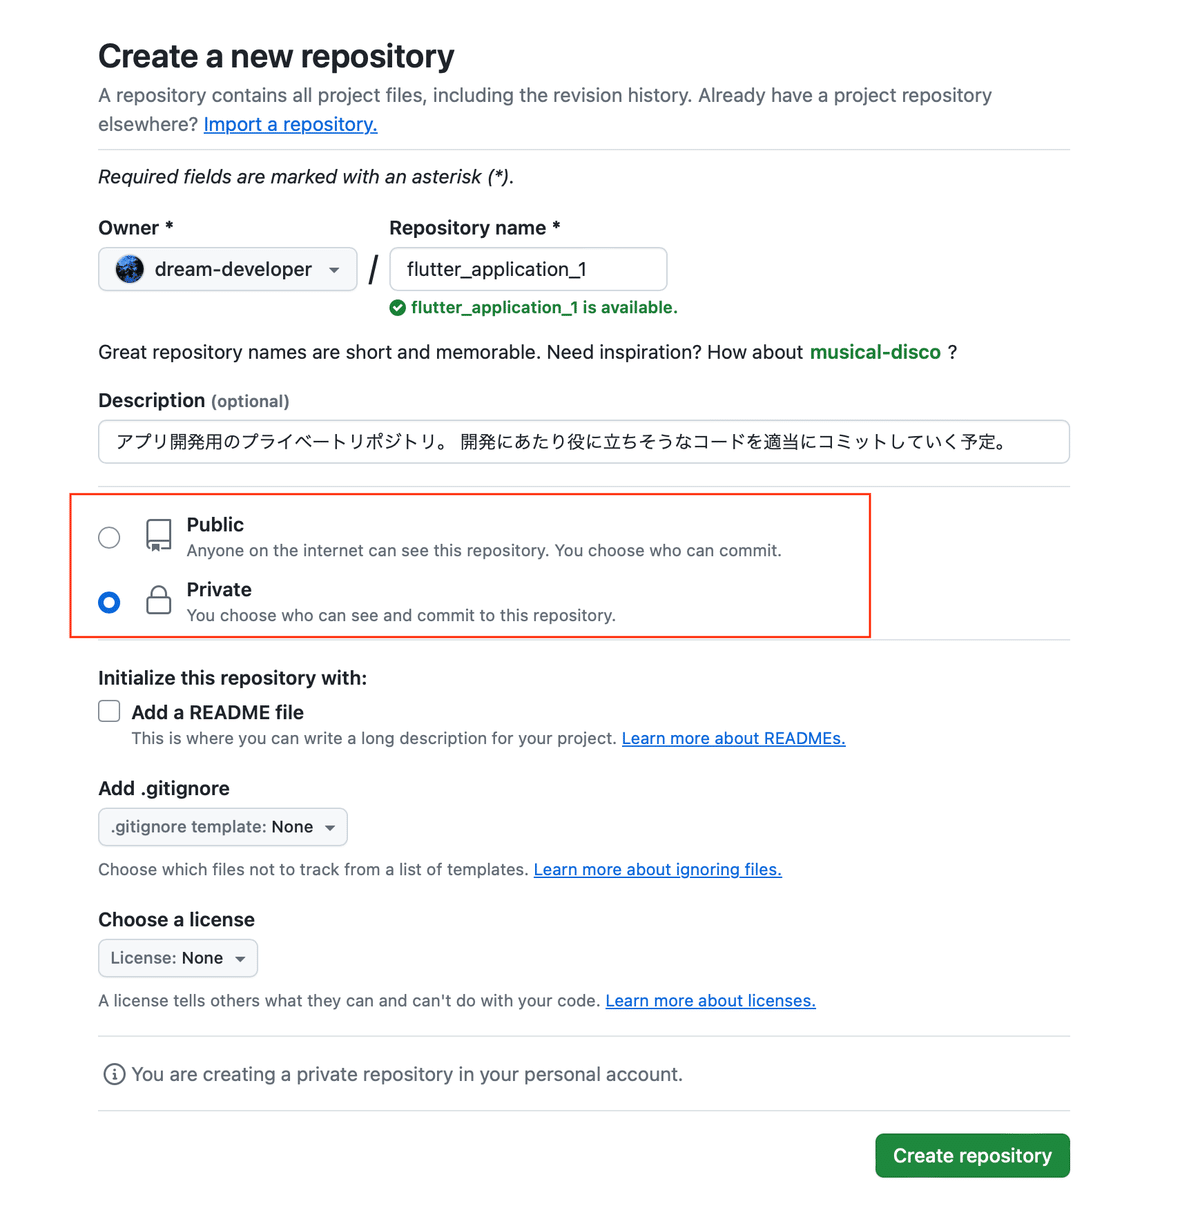Open the Learn more about READMEs link
Screen dimensions: 1200x1223
point(733,738)
